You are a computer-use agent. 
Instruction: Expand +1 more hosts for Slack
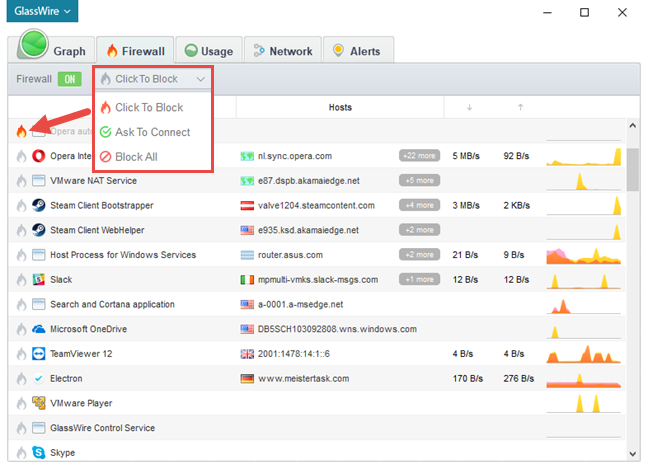(x=419, y=279)
